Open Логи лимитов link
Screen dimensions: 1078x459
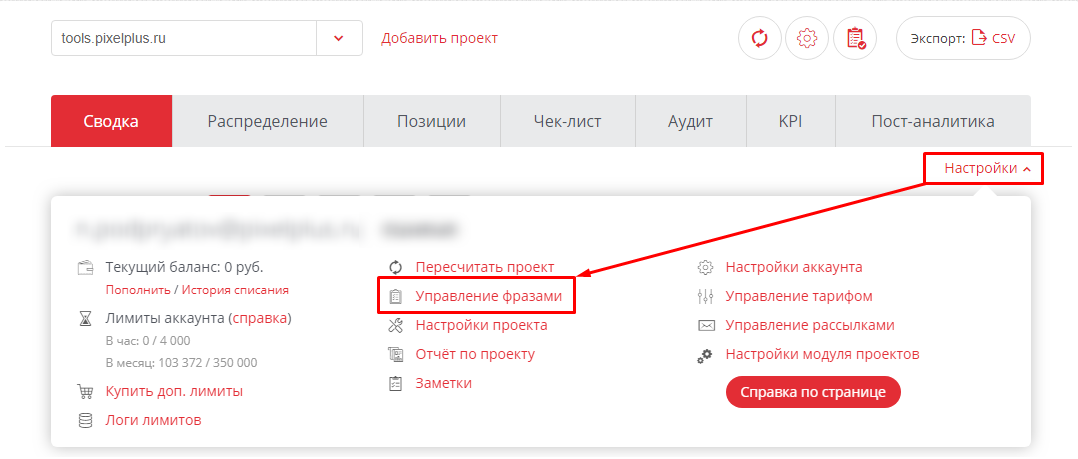(153, 420)
